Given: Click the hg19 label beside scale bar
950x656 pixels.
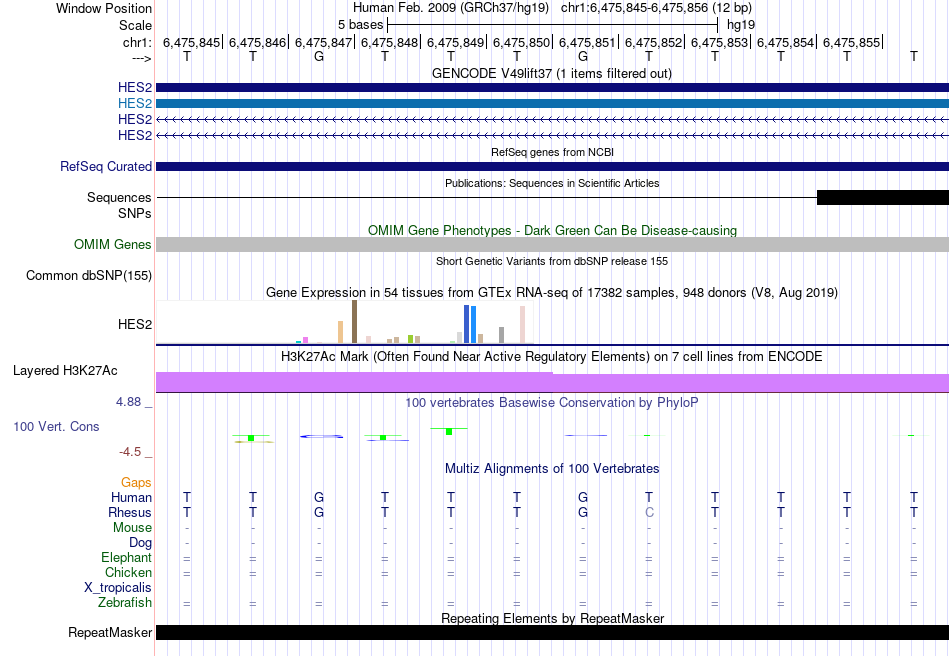Looking at the screenshot, I should (740, 25).
